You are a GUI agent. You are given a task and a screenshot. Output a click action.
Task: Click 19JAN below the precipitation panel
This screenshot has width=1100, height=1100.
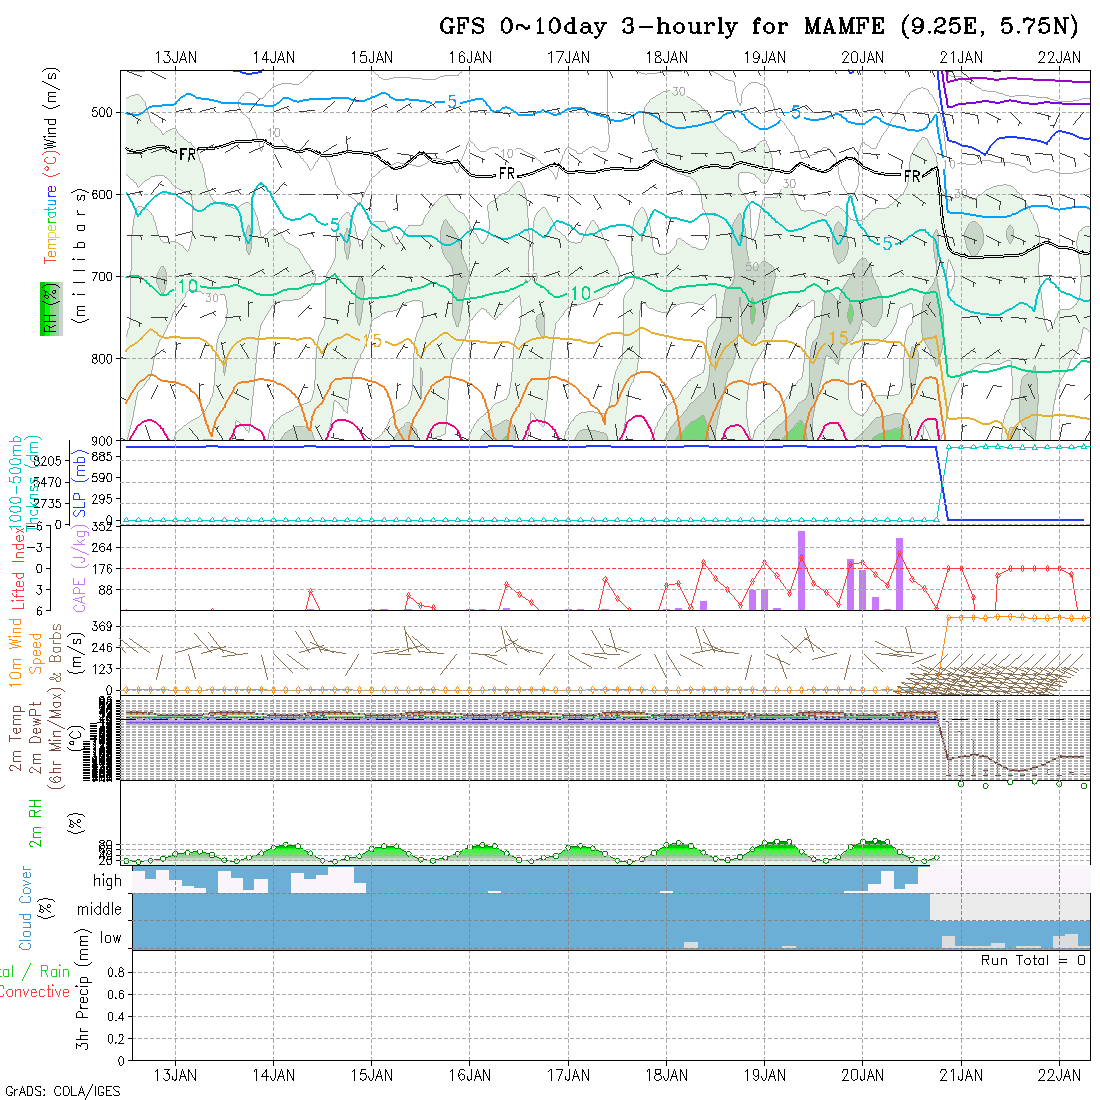765,1075
